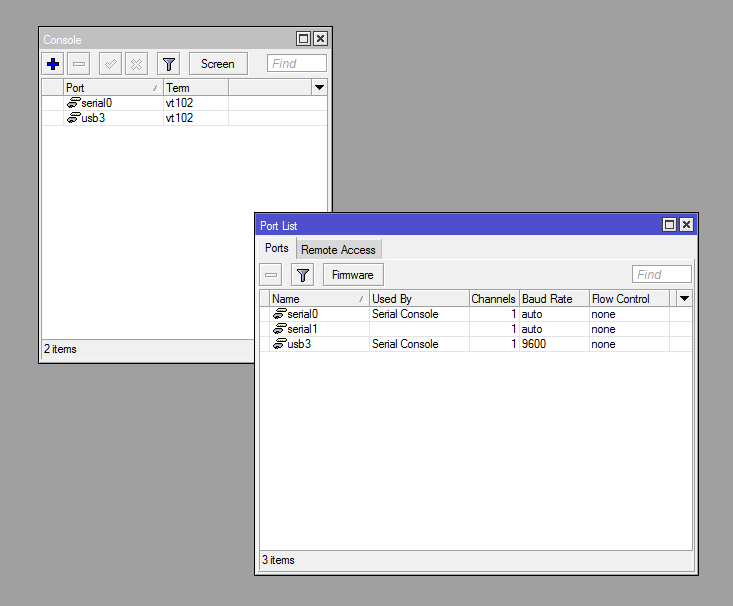The width and height of the screenshot is (733, 606).
Task: Click the Firmware button
Action: (x=353, y=274)
